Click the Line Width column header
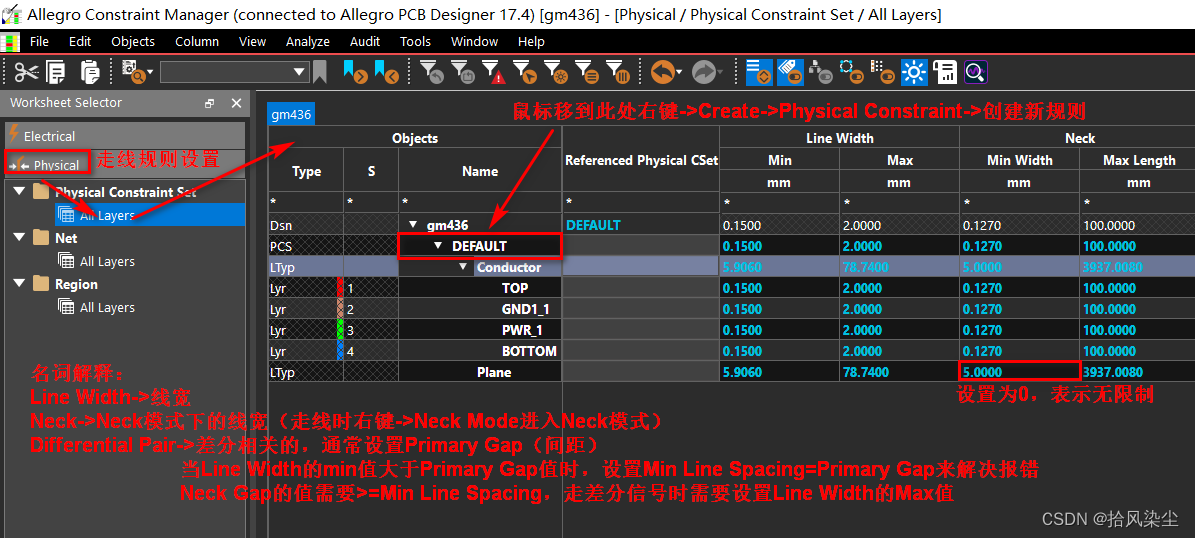 click(x=839, y=138)
